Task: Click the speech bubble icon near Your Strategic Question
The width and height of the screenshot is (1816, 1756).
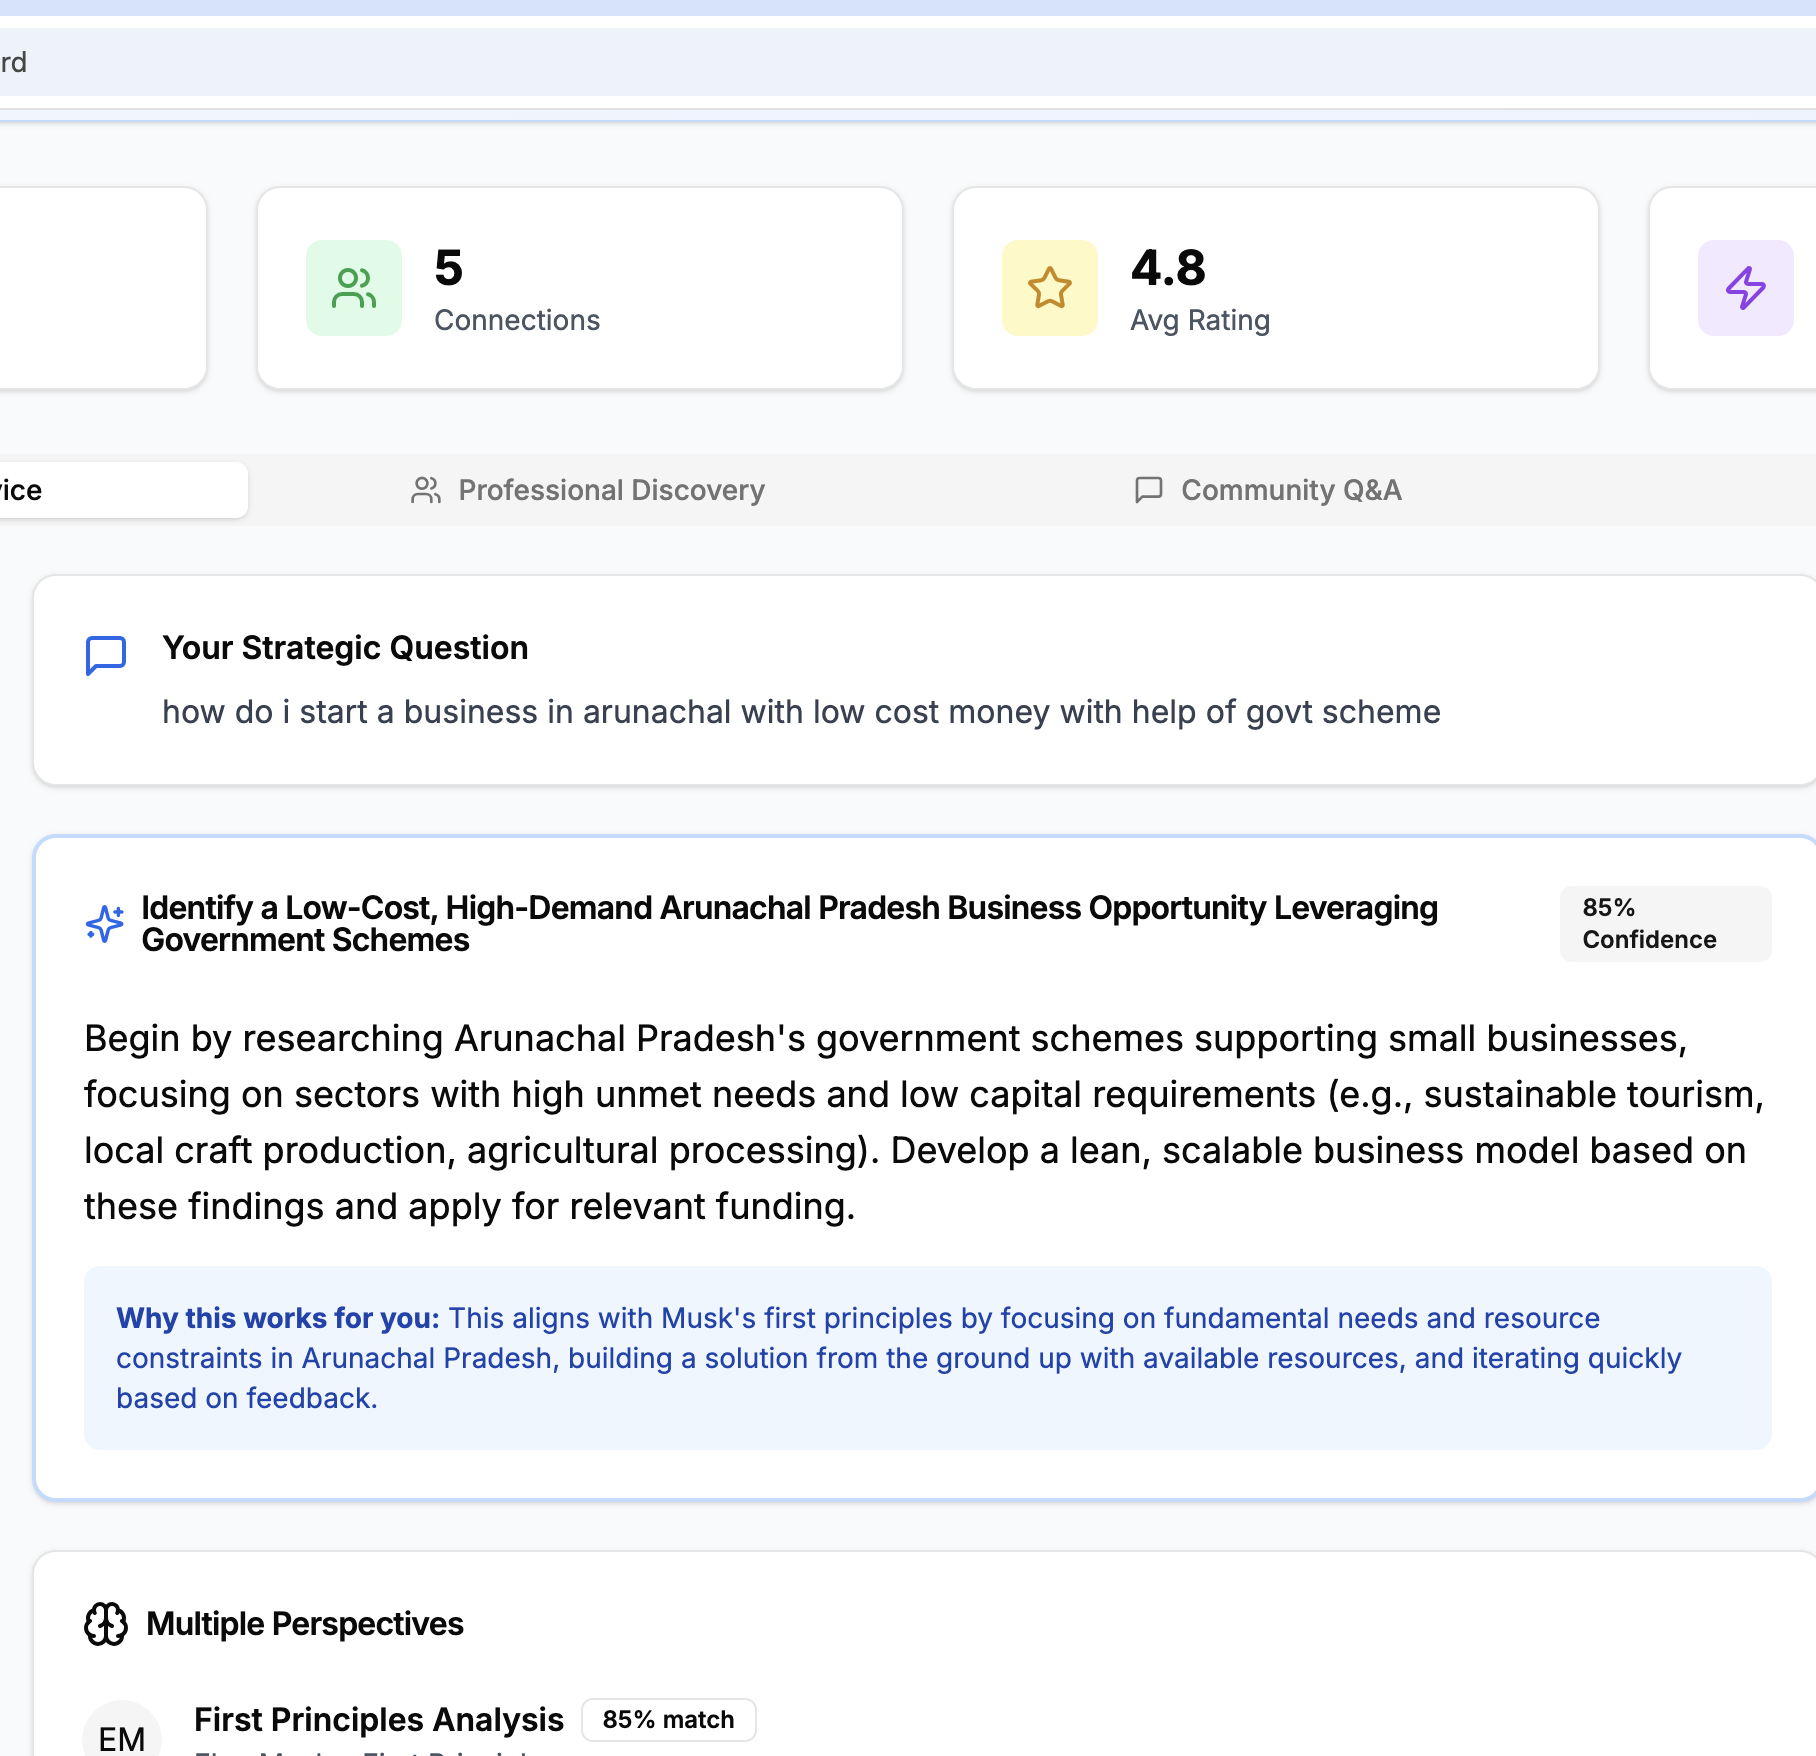Action: pos(106,655)
